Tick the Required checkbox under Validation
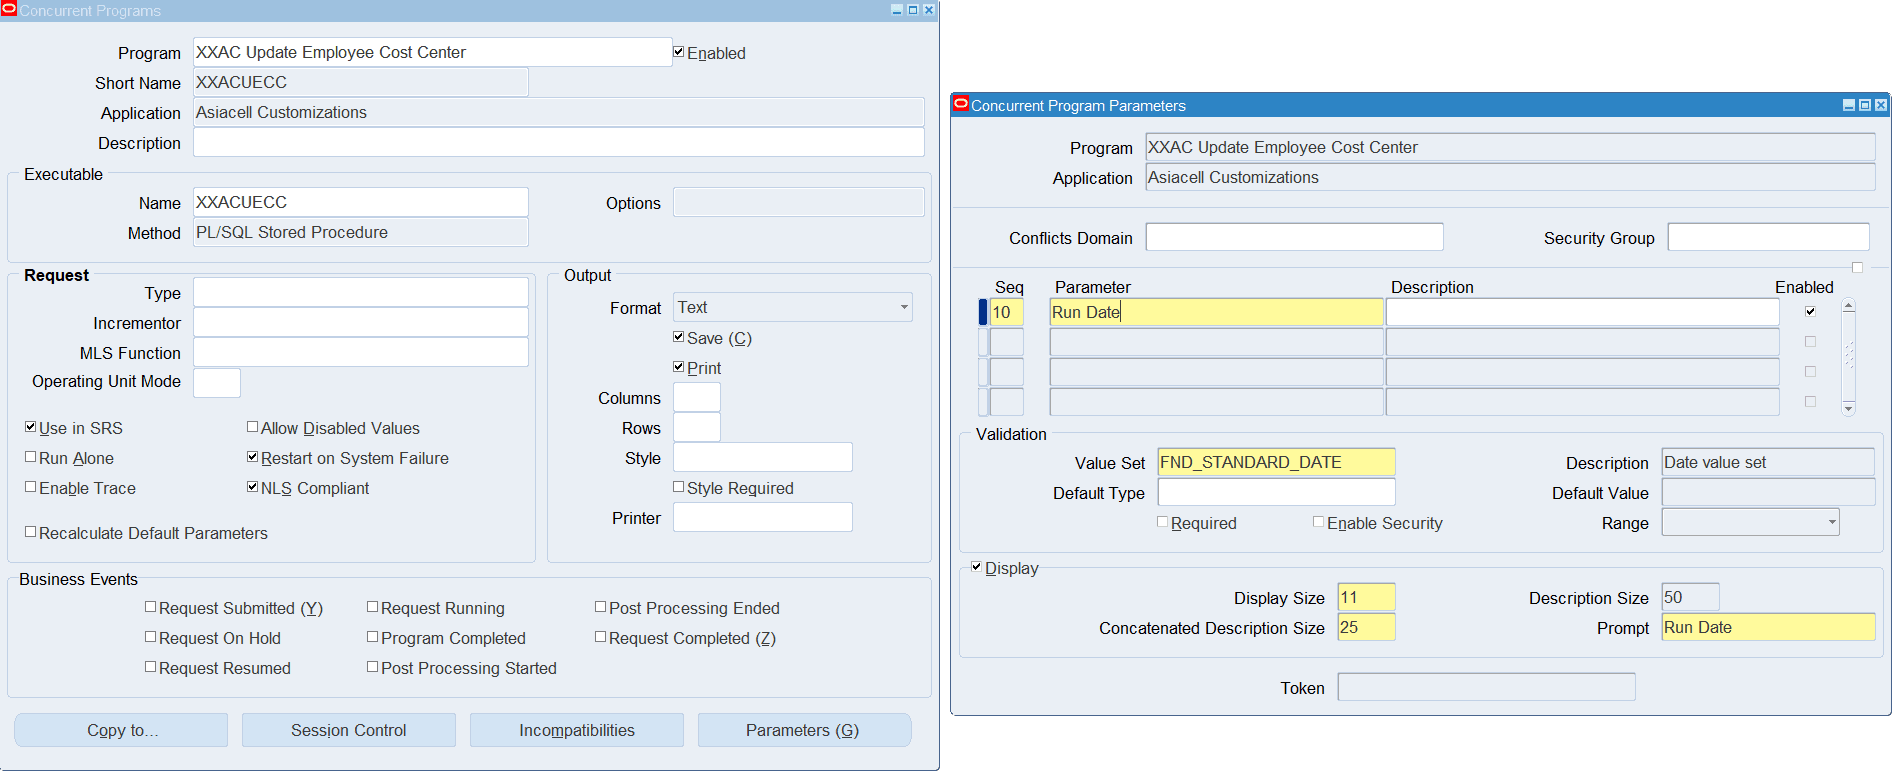The image size is (1900, 777). [1163, 522]
